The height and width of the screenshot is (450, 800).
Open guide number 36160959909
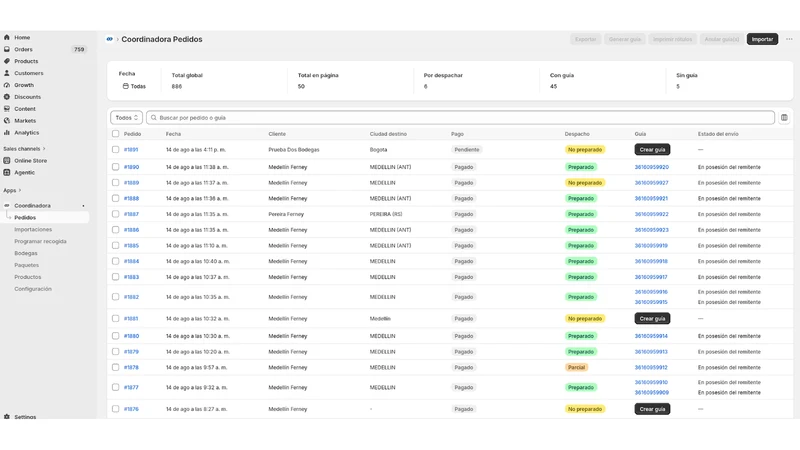point(652,393)
